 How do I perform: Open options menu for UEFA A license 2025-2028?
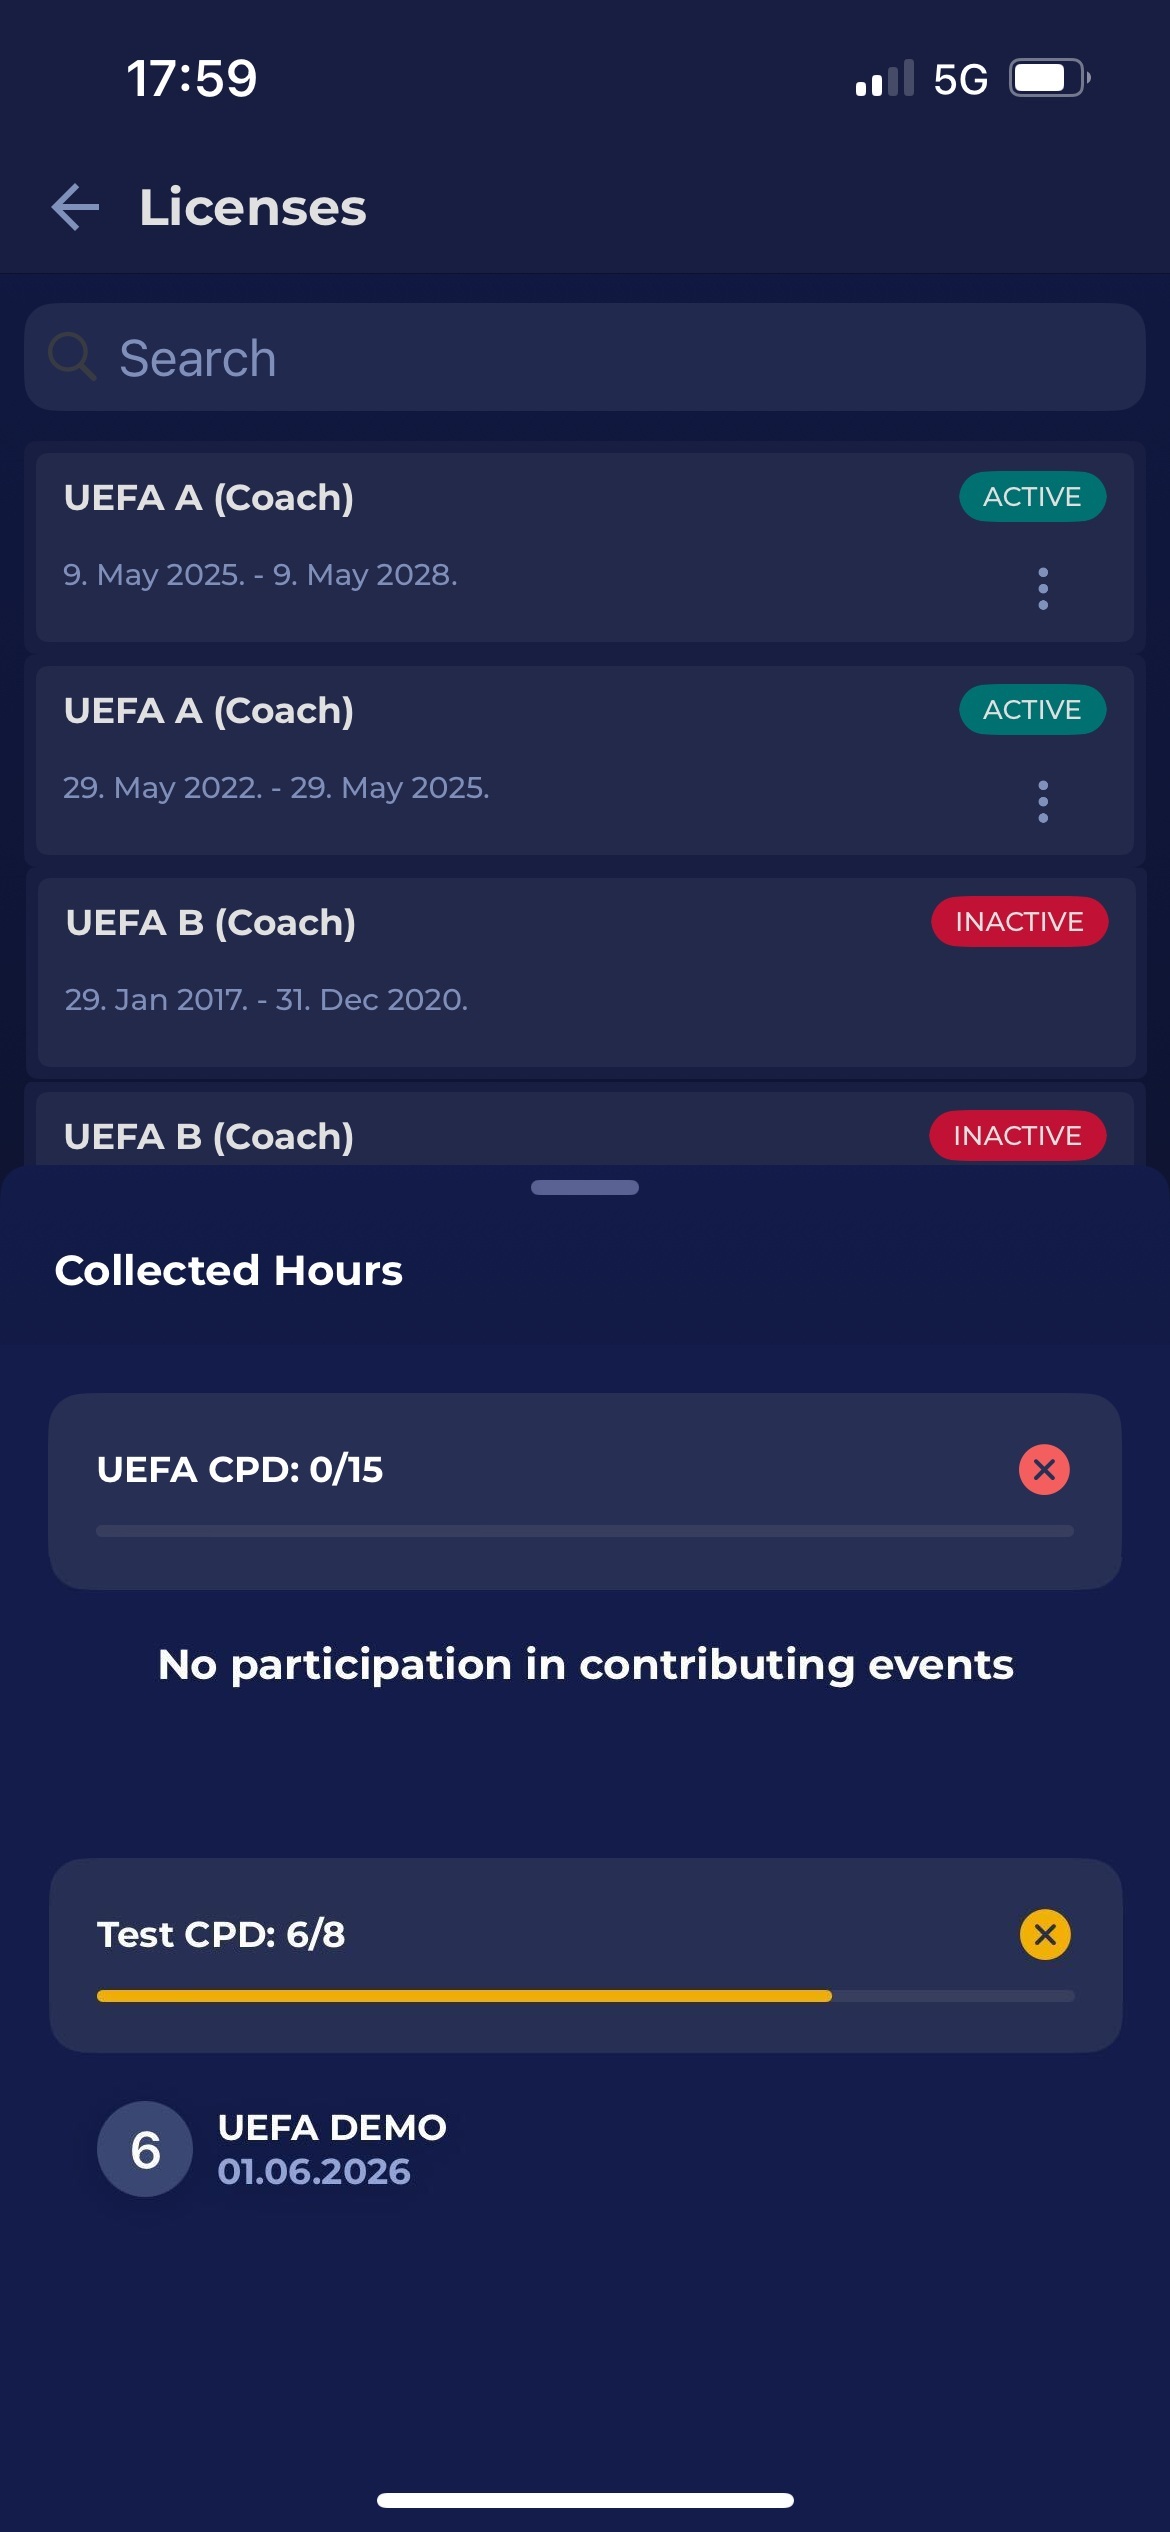[x=1043, y=588]
